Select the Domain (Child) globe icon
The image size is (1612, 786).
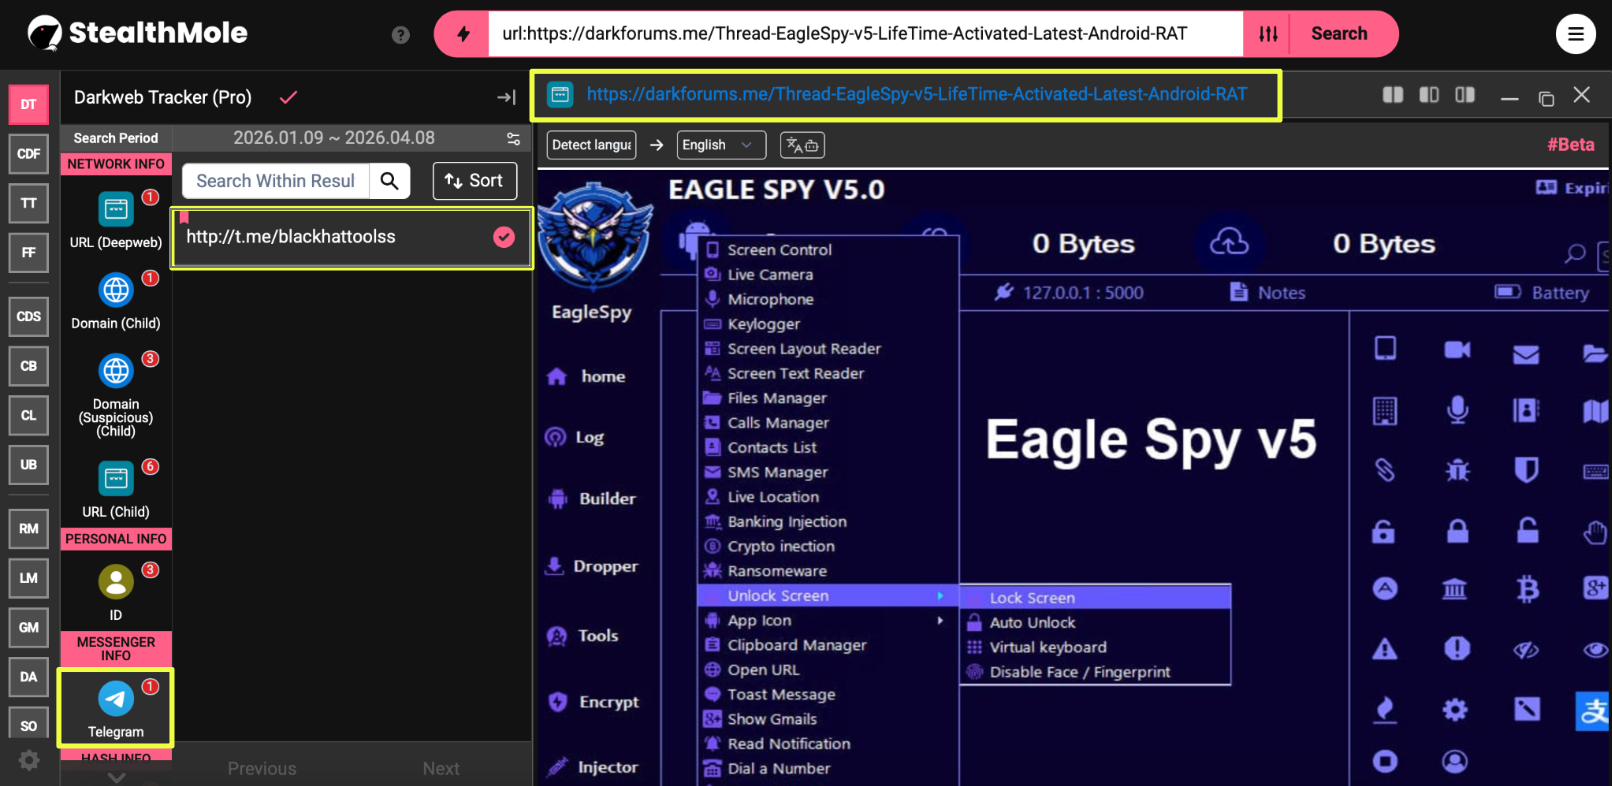116,290
